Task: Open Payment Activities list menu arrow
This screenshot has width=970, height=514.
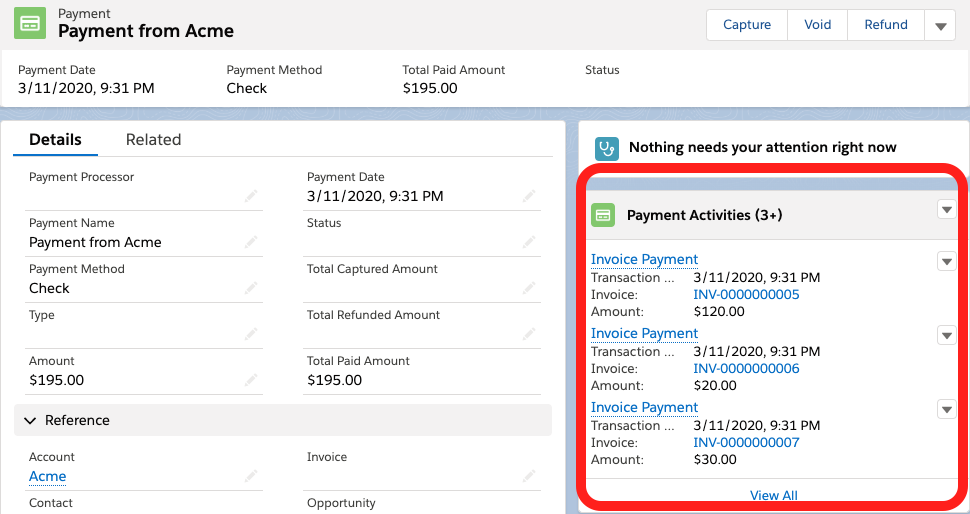Action: click(946, 210)
